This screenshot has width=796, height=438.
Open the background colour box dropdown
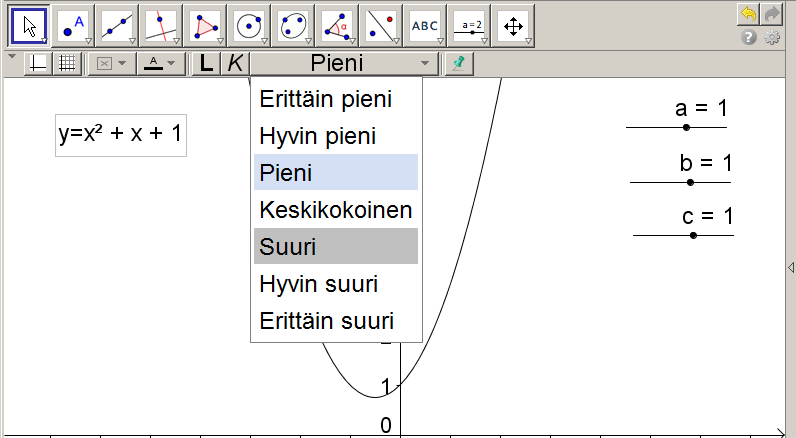(x=111, y=63)
